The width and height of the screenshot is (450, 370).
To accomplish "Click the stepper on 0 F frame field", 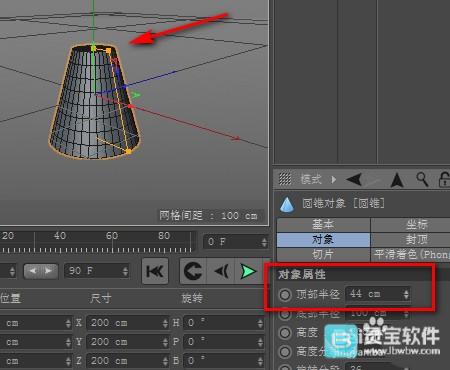I will pos(264,242).
